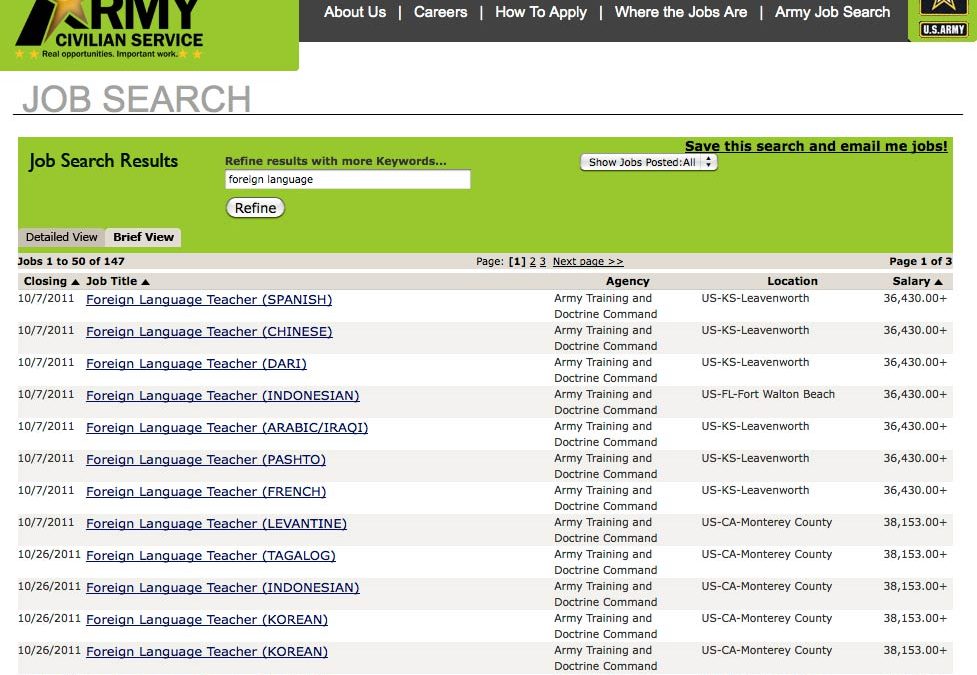Click the agency cell in the DARI row
This screenshot has width=977, height=675.
606,370
